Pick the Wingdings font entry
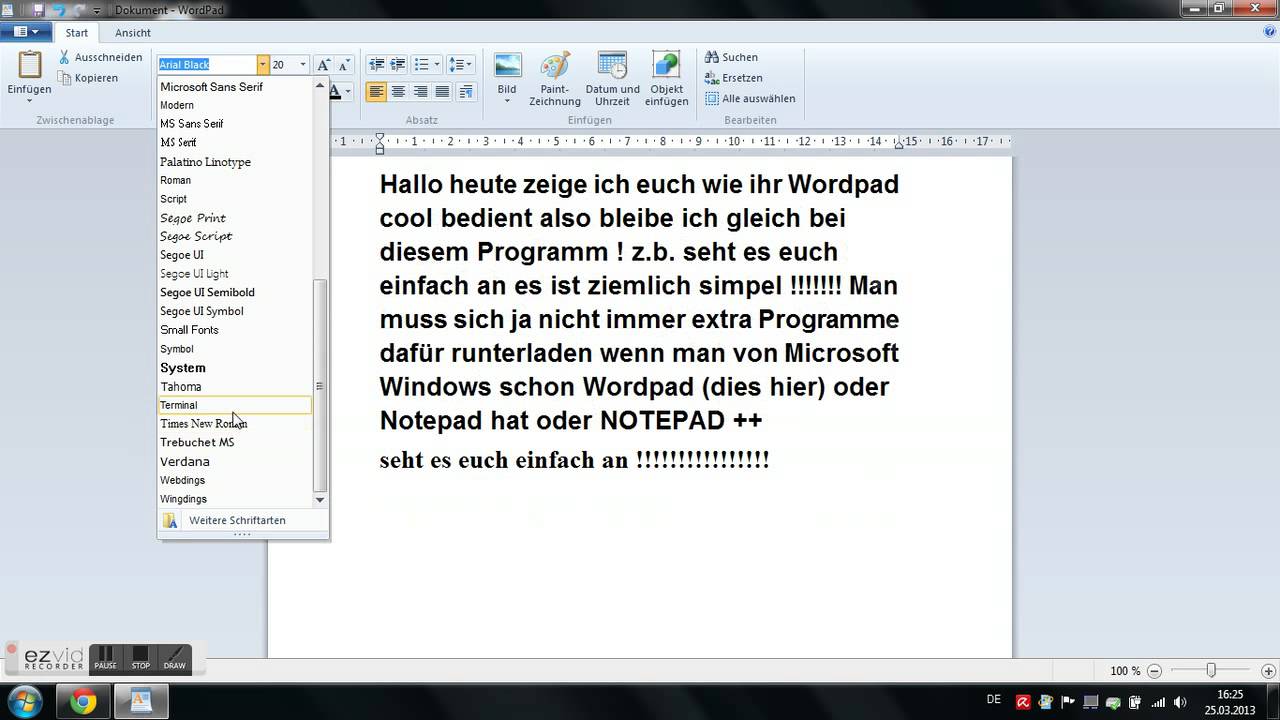The width and height of the screenshot is (1280, 720). 235,499
